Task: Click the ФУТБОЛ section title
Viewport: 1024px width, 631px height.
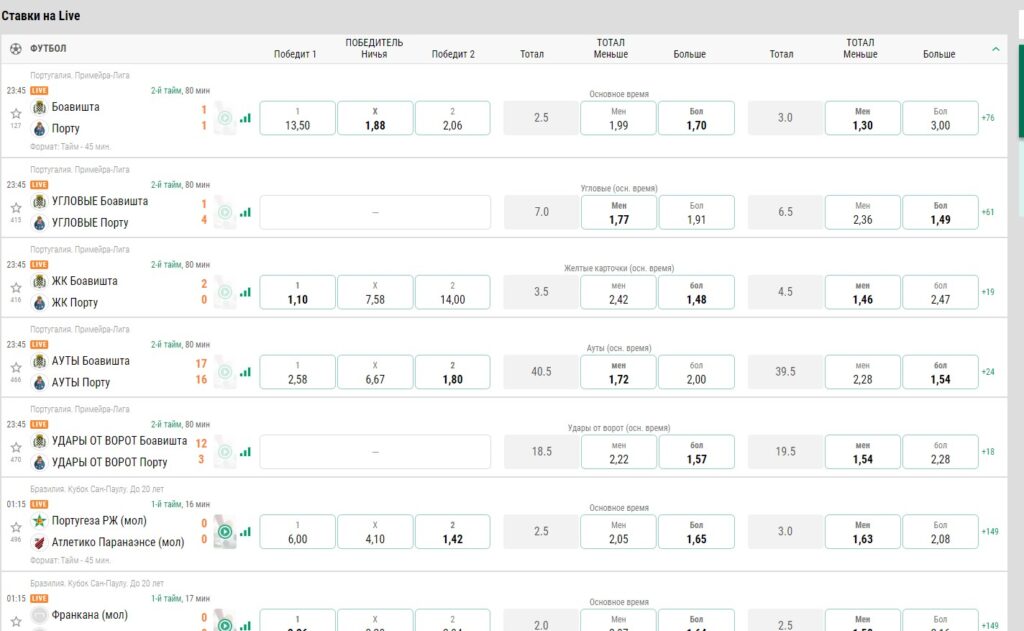Action: (48, 48)
